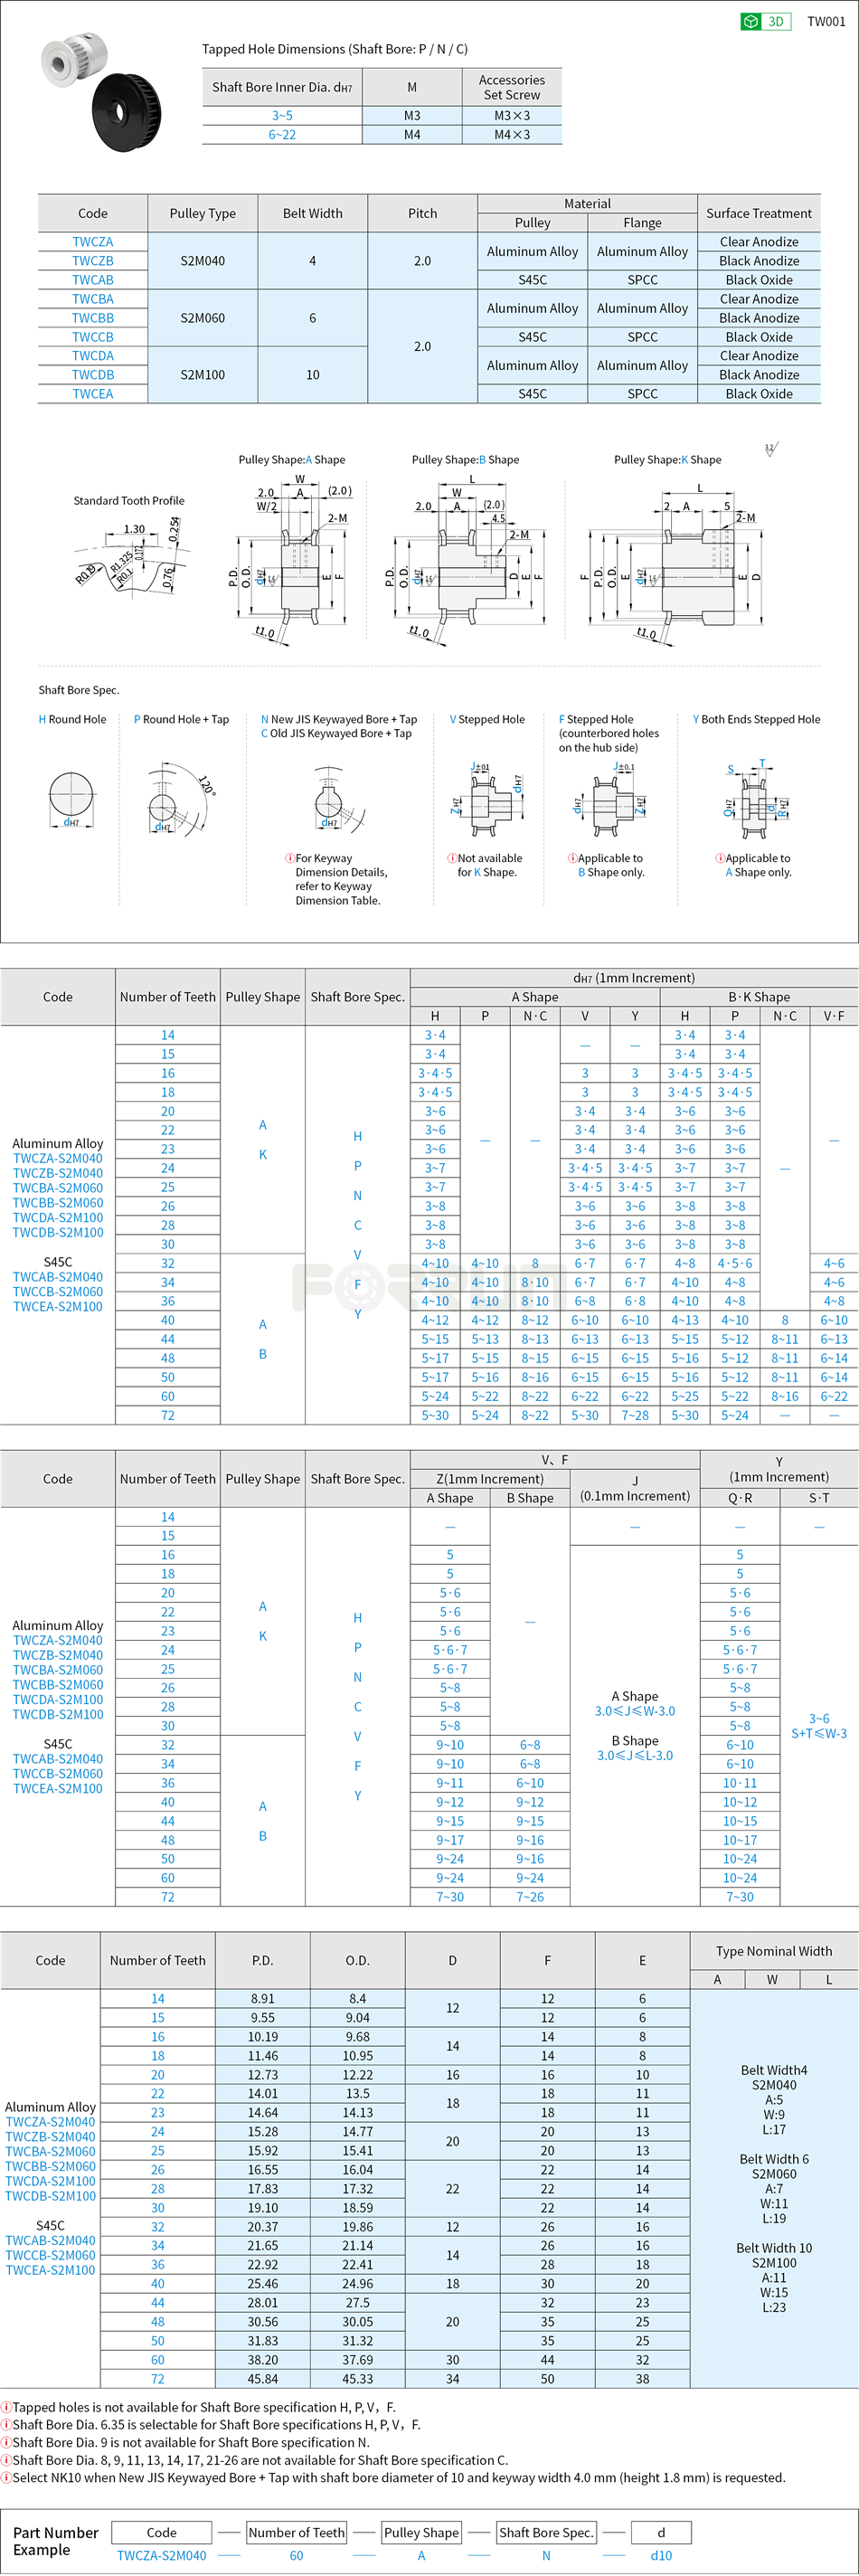Open the TWCDA code link
859x2576 pixels.
pyautogui.click(x=93, y=355)
